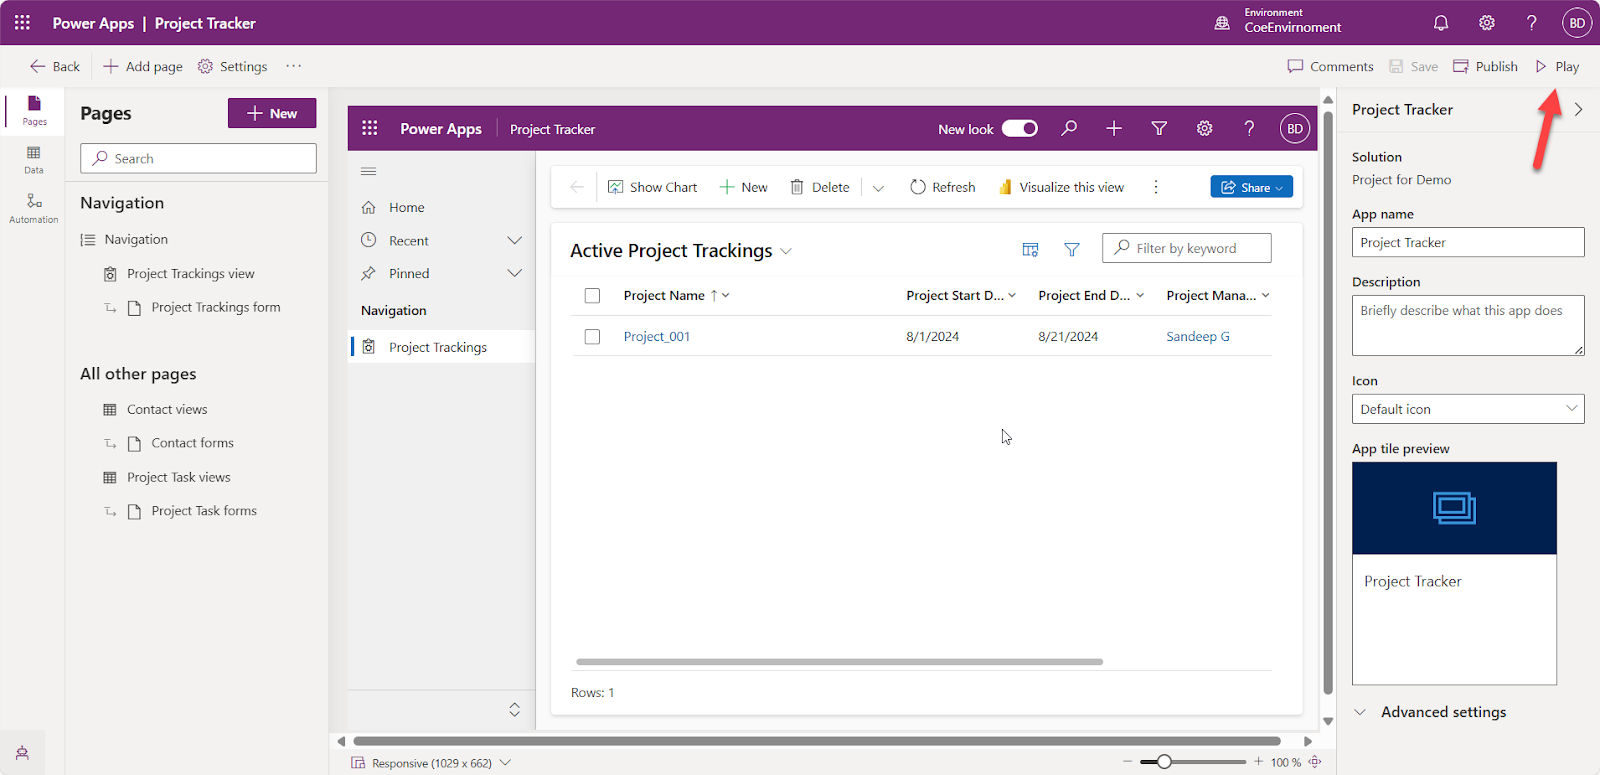Screen dimensions: 1600x775
Task: Select the Data rail icon
Action: pyautogui.click(x=34, y=160)
